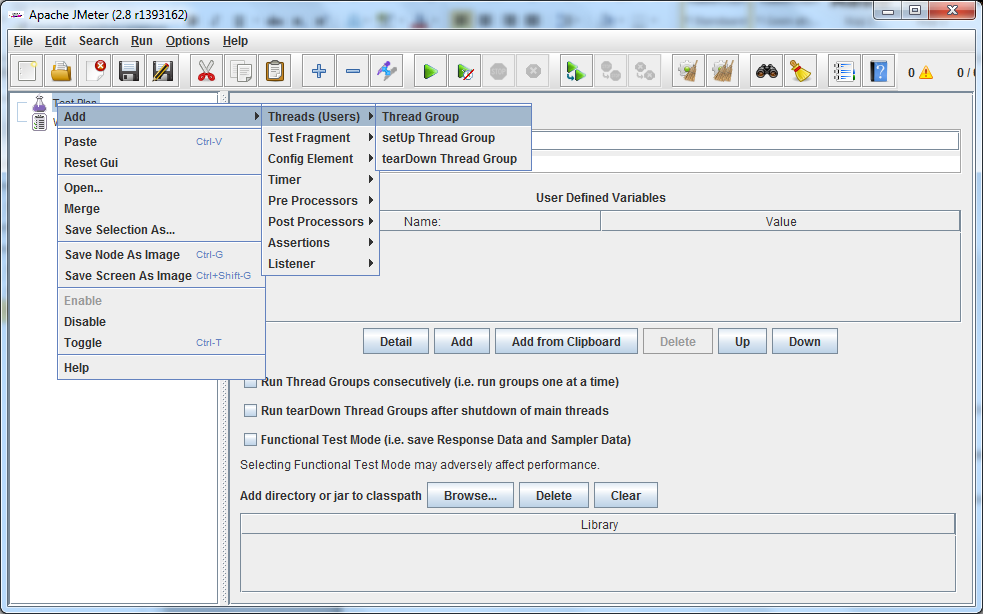Viewport: 983px width, 614px height.
Task: Open the Edit menu
Action: tap(55, 41)
